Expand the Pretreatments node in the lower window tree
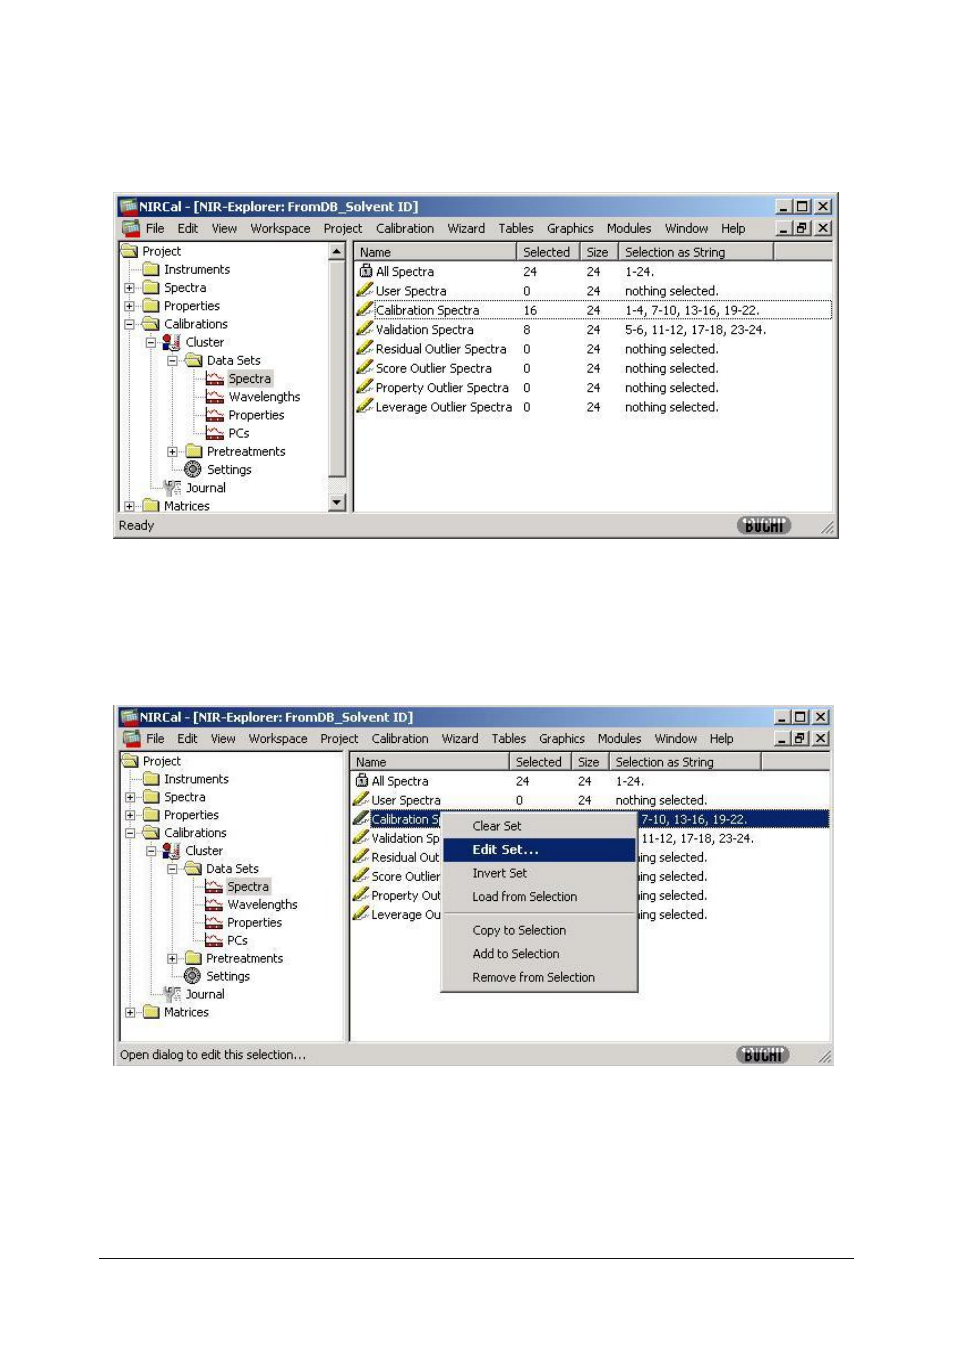 [172, 958]
